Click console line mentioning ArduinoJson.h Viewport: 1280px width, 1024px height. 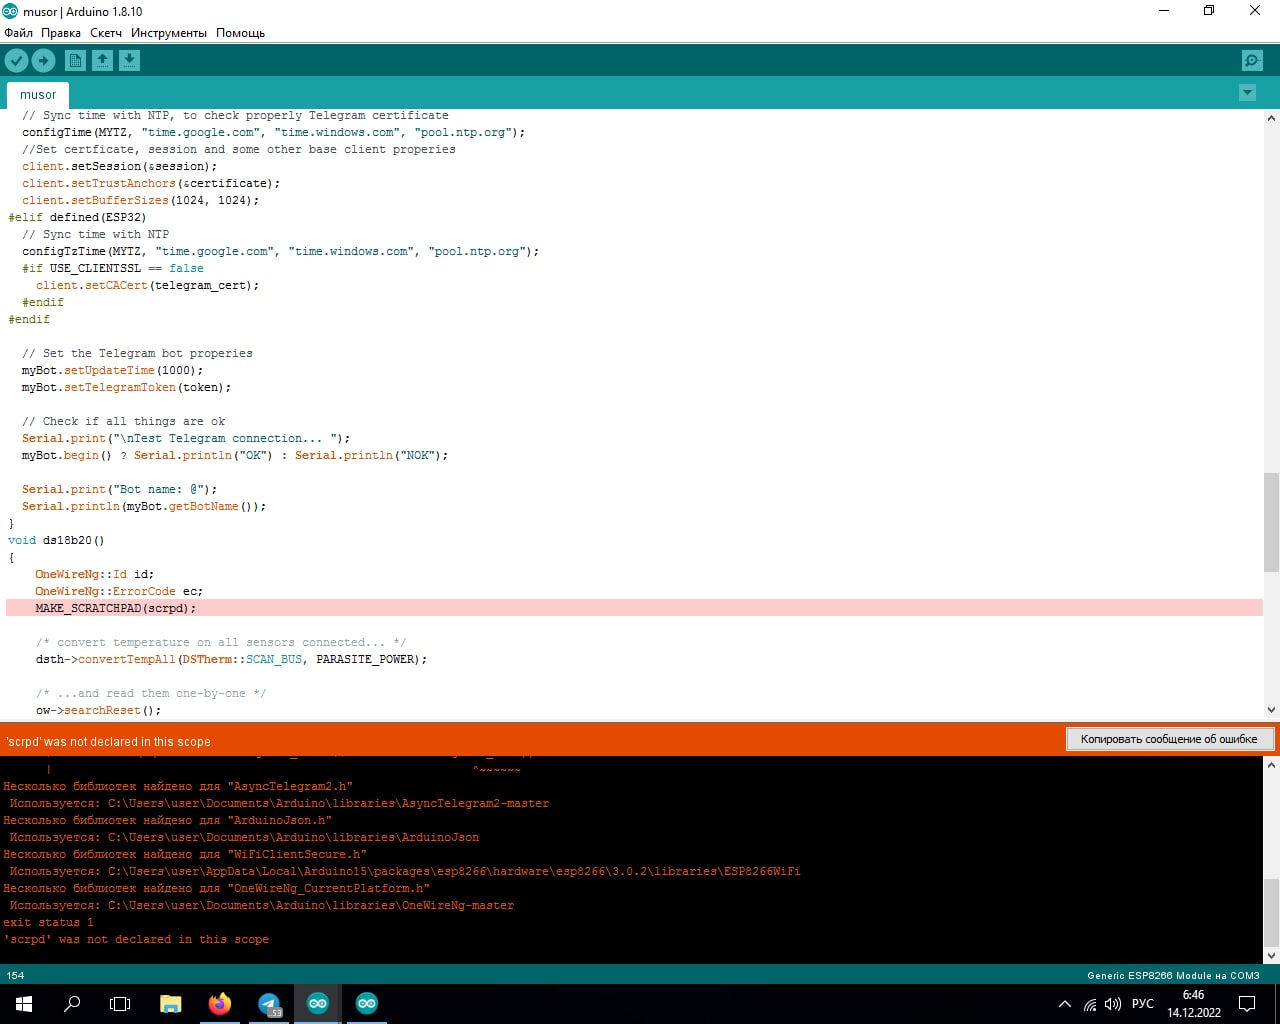167,820
